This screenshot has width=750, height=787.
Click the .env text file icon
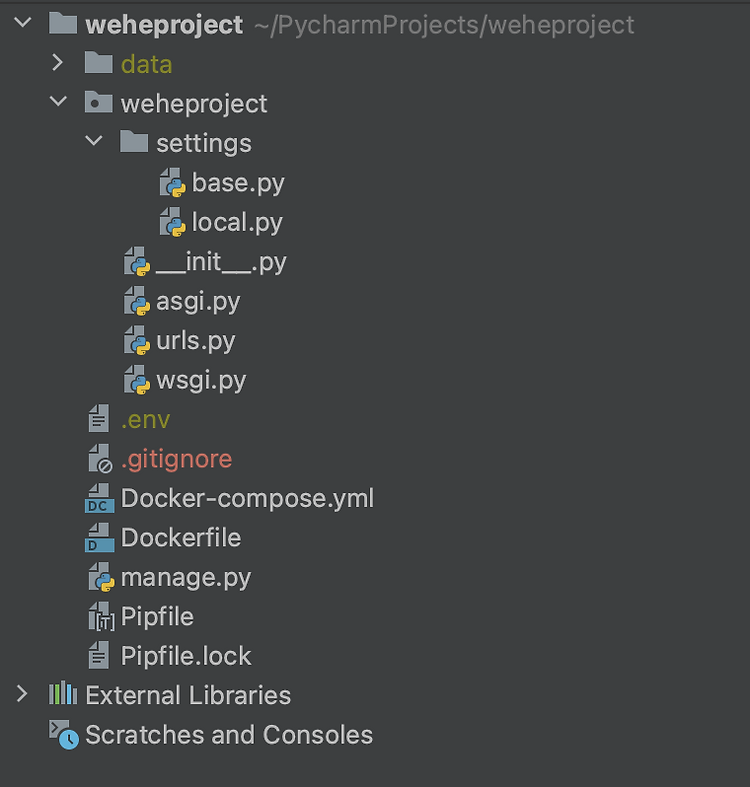(99, 419)
